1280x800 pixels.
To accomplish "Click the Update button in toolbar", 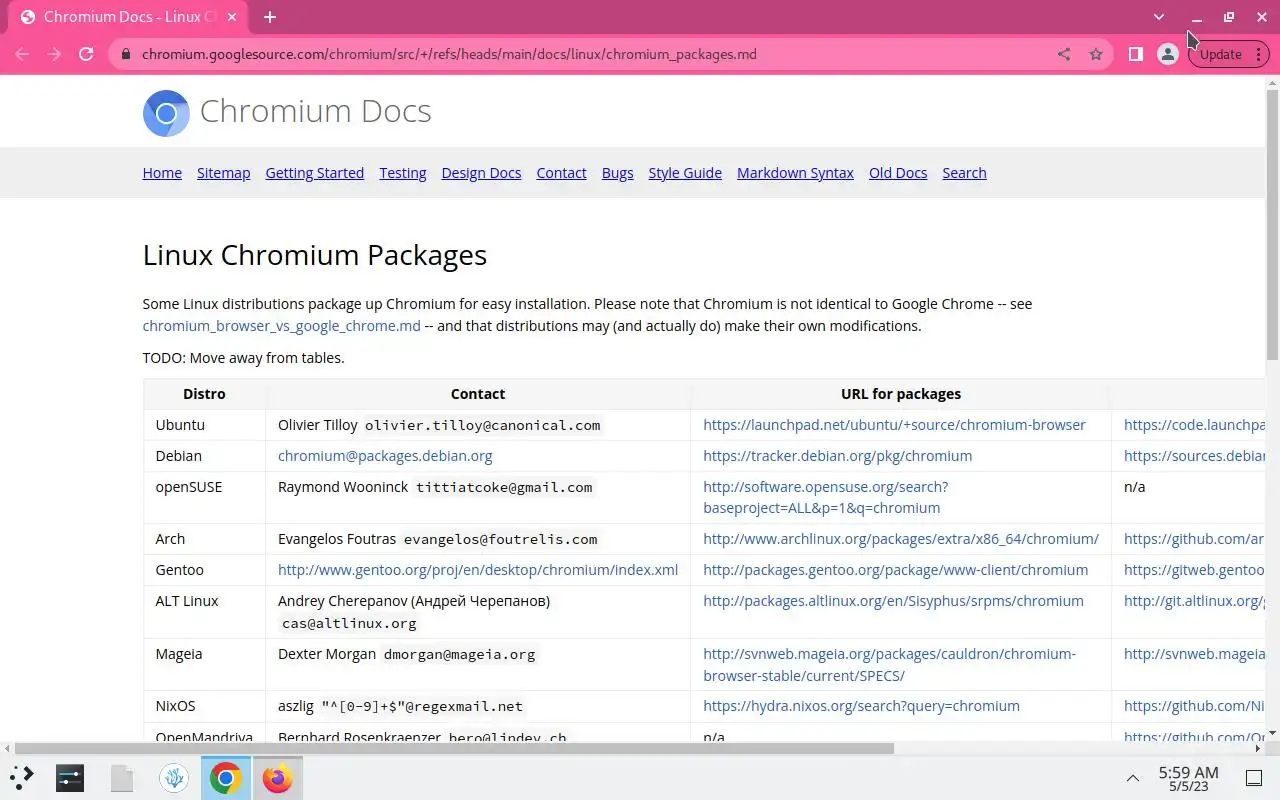I will pos(1229,54).
